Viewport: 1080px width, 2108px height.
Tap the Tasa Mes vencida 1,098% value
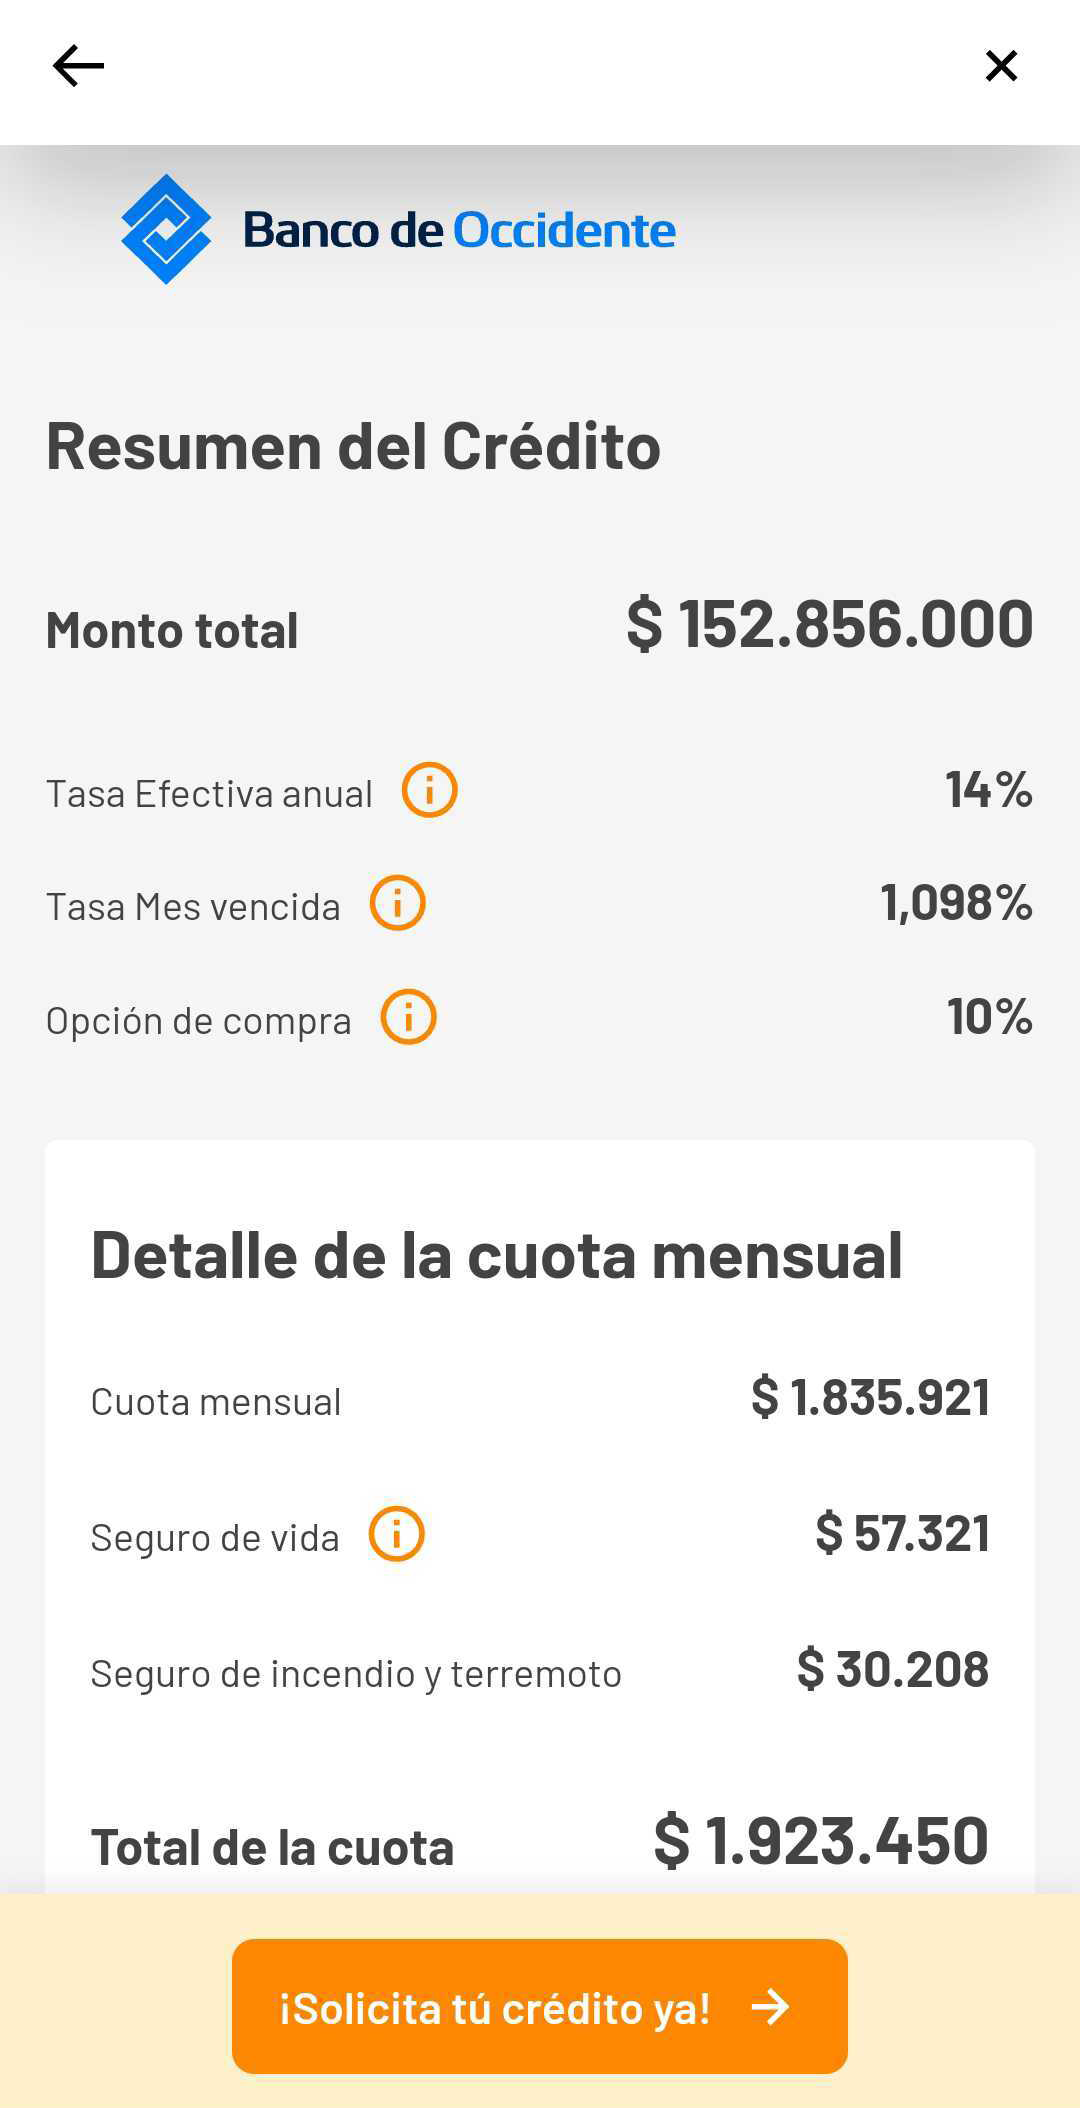click(x=956, y=903)
